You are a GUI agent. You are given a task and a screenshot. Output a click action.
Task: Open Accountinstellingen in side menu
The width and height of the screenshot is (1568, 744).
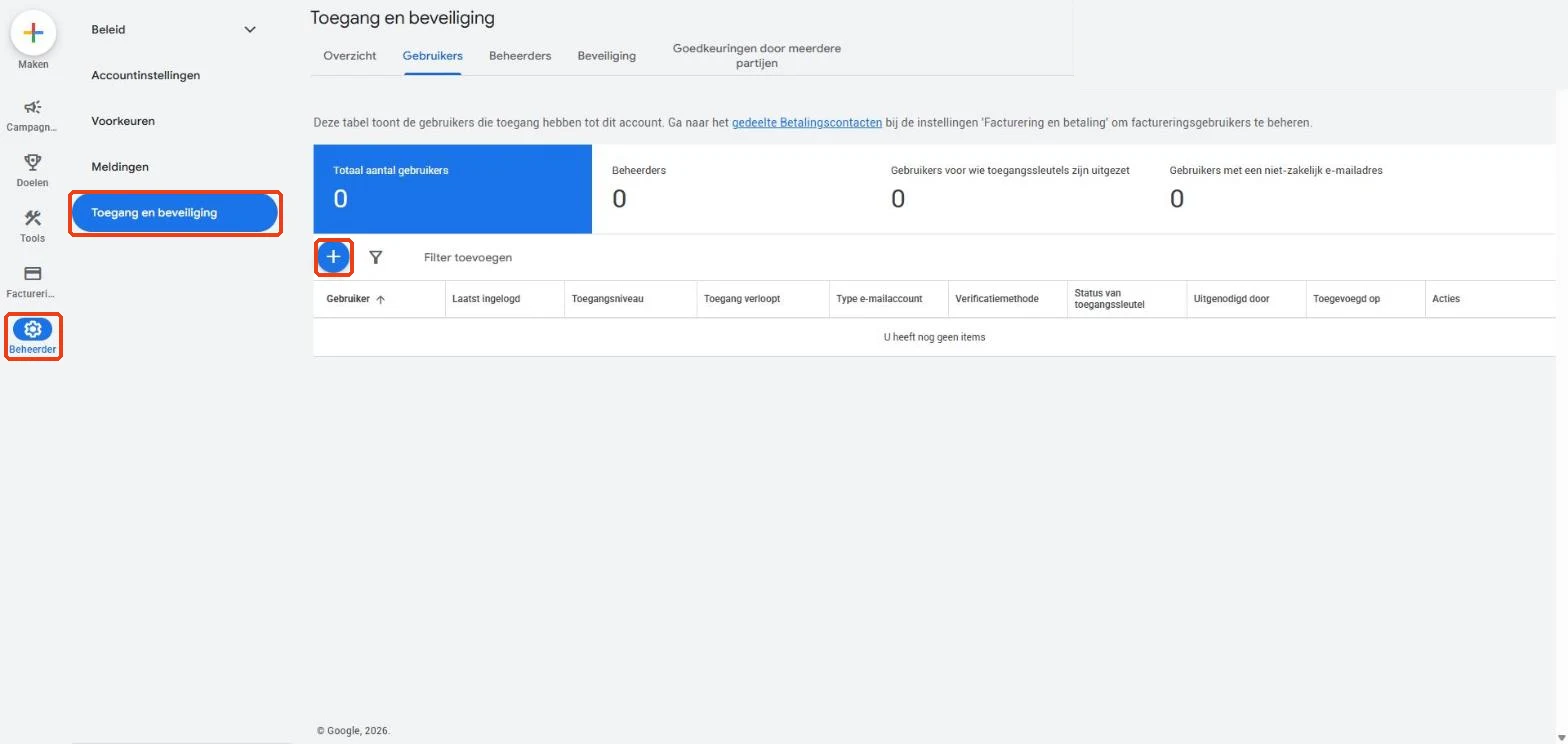(146, 75)
